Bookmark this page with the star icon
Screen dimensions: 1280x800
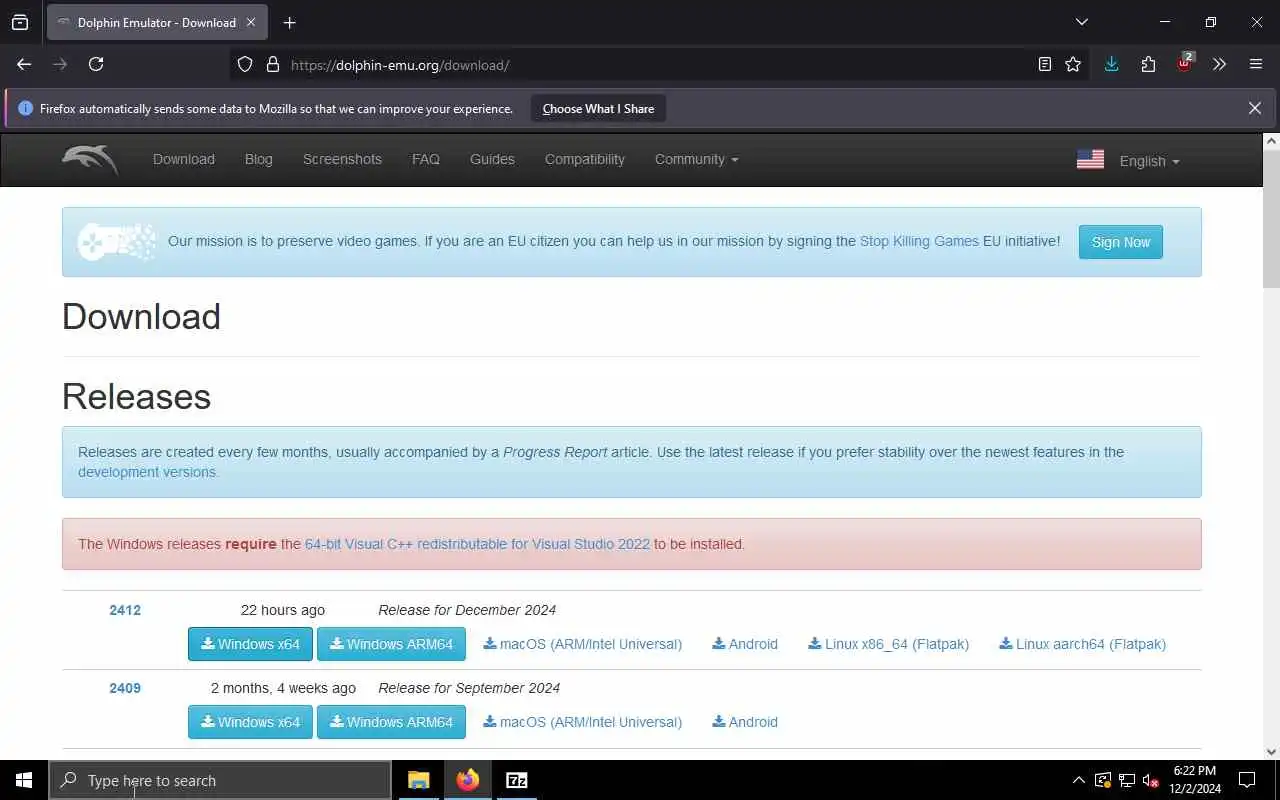coord(1073,64)
